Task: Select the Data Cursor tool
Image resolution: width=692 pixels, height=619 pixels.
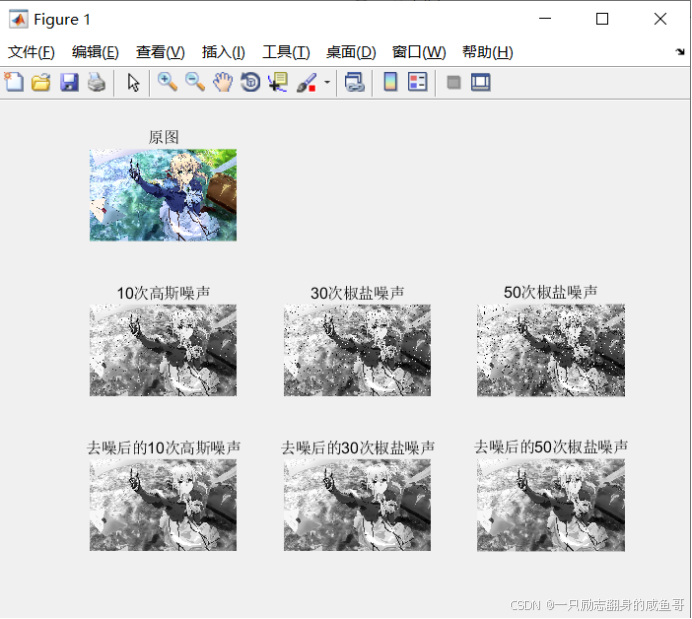Action: coord(278,83)
